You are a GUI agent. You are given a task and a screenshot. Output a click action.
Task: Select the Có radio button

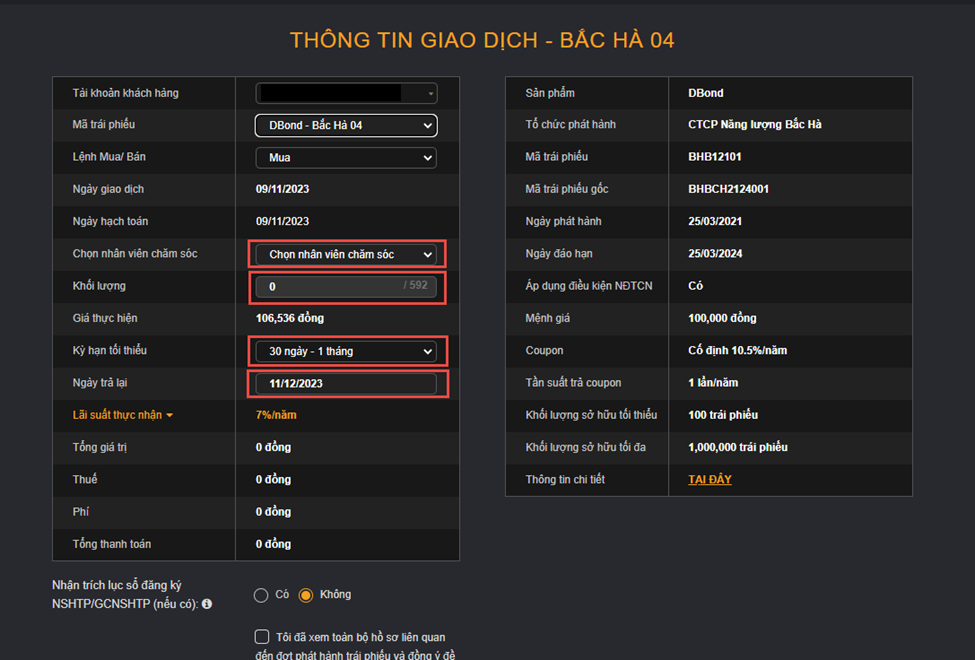[261, 595]
